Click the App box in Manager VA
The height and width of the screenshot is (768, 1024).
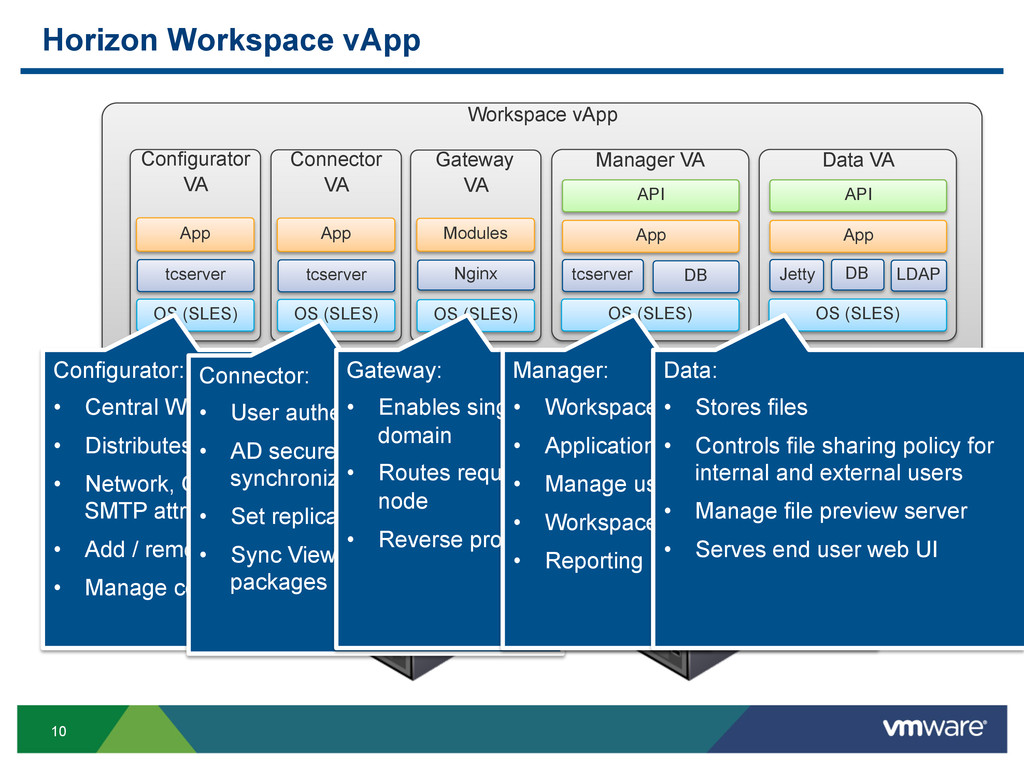(650, 236)
